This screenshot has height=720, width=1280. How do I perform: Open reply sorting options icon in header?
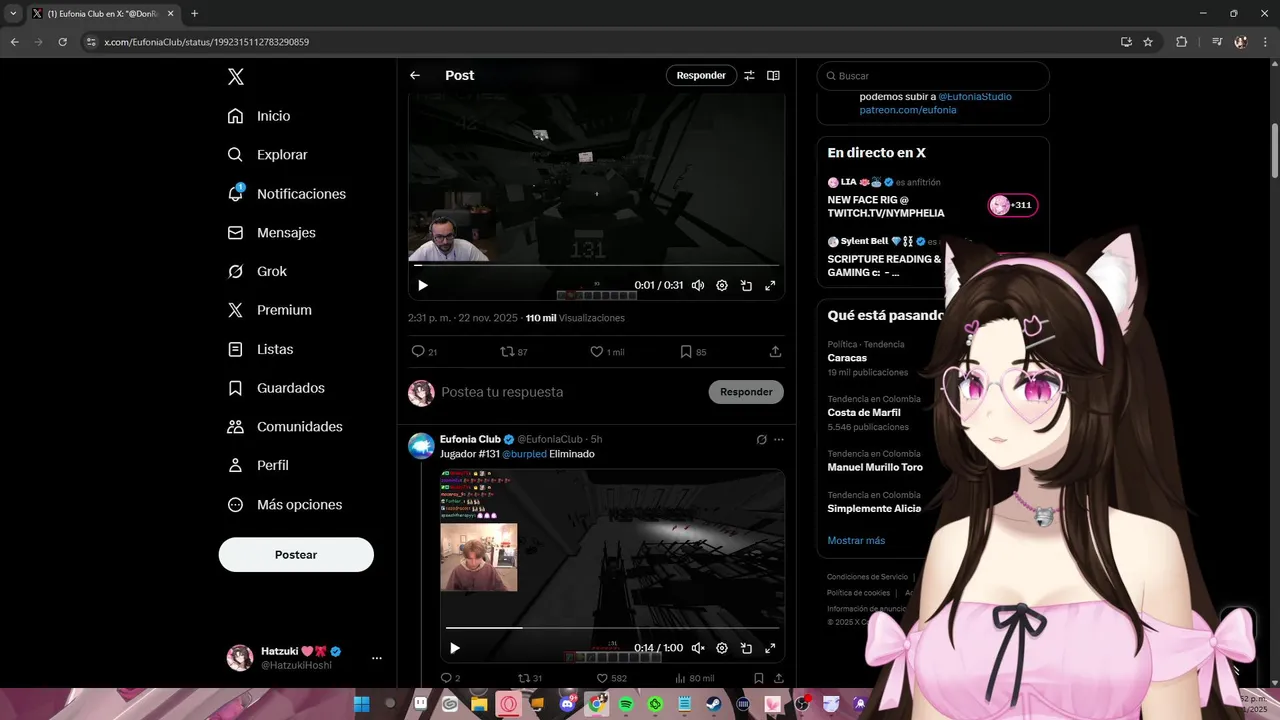tap(749, 75)
